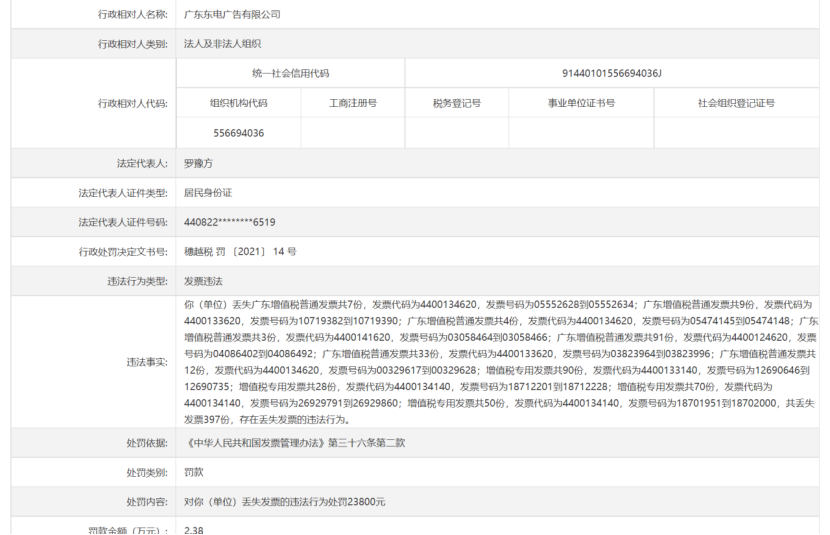Select the penalty content mentioning 23800元

[x=285, y=502]
